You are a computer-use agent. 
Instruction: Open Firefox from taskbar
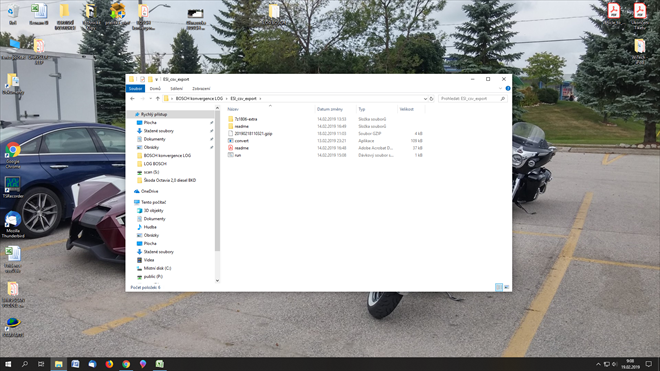click(x=109, y=364)
